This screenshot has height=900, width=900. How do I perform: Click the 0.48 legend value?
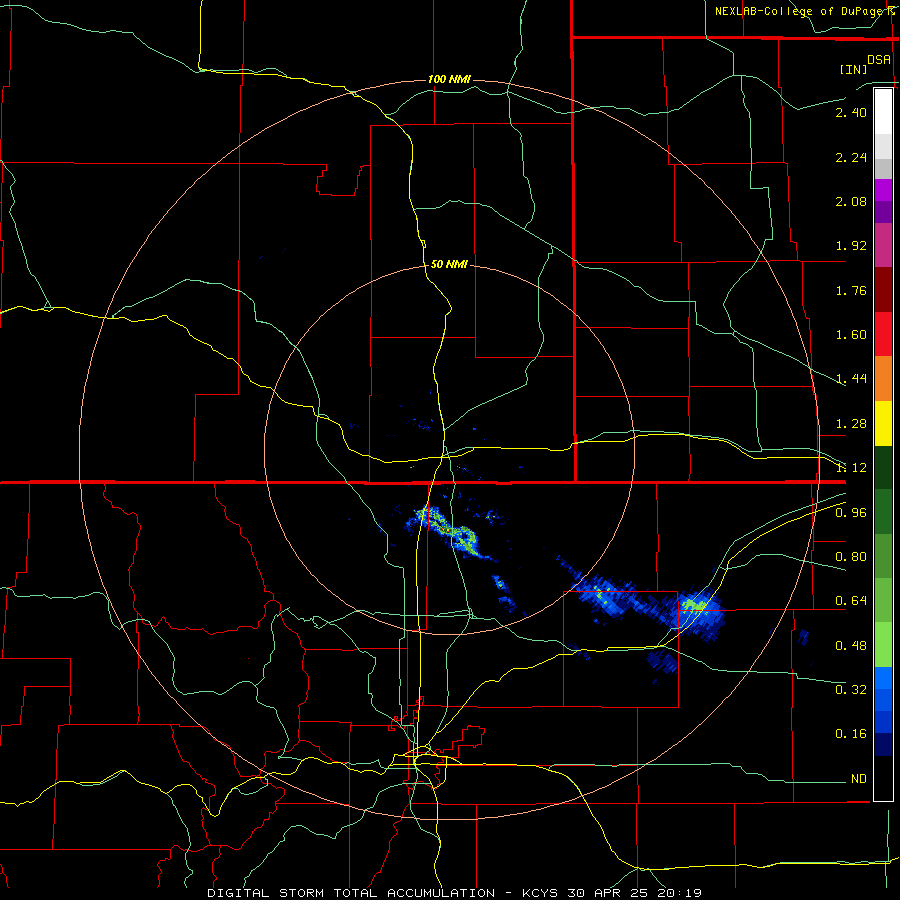click(851, 646)
